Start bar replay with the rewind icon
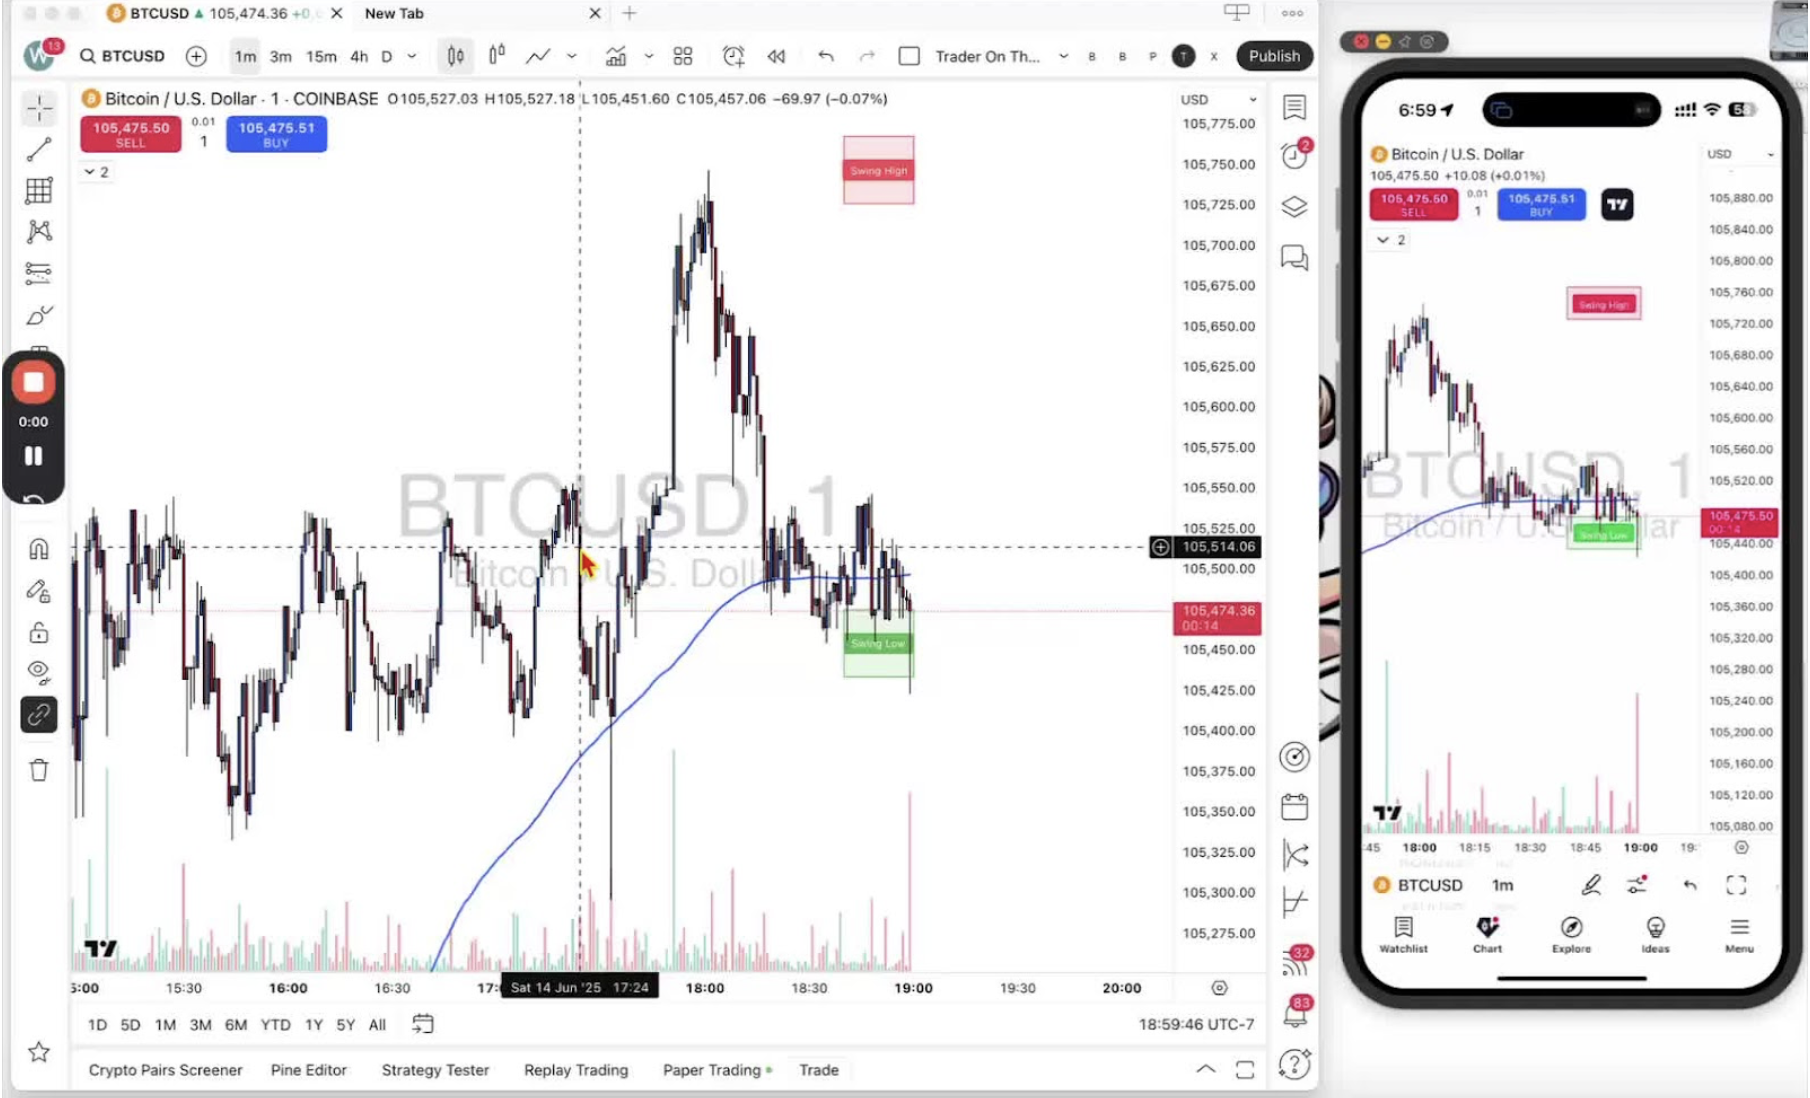This screenshot has height=1098, width=1810. coord(776,56)
